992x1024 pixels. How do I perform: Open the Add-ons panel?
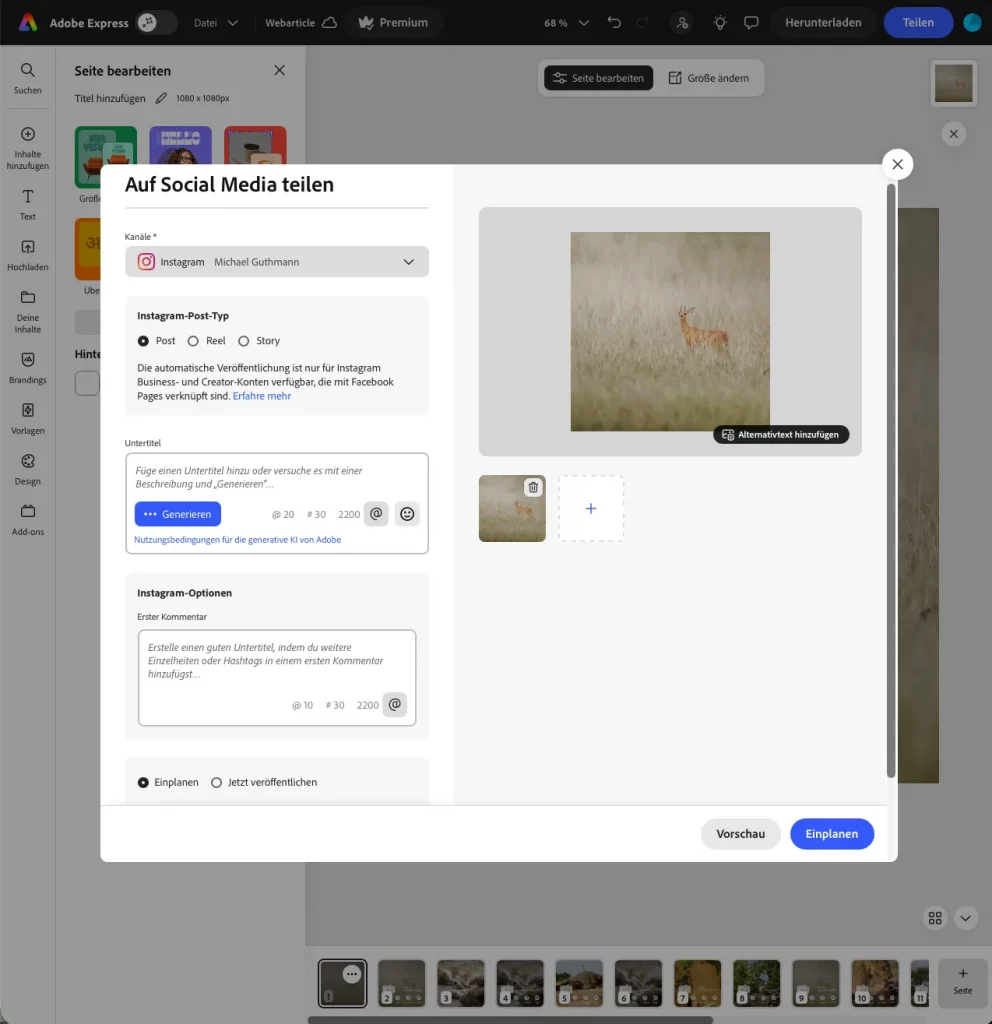(x=27, y=519)
